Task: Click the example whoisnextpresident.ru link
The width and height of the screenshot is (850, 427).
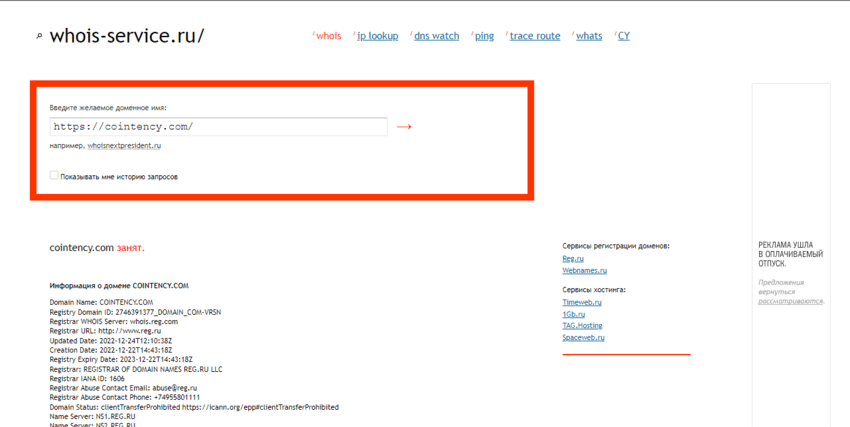Action: 124,146
